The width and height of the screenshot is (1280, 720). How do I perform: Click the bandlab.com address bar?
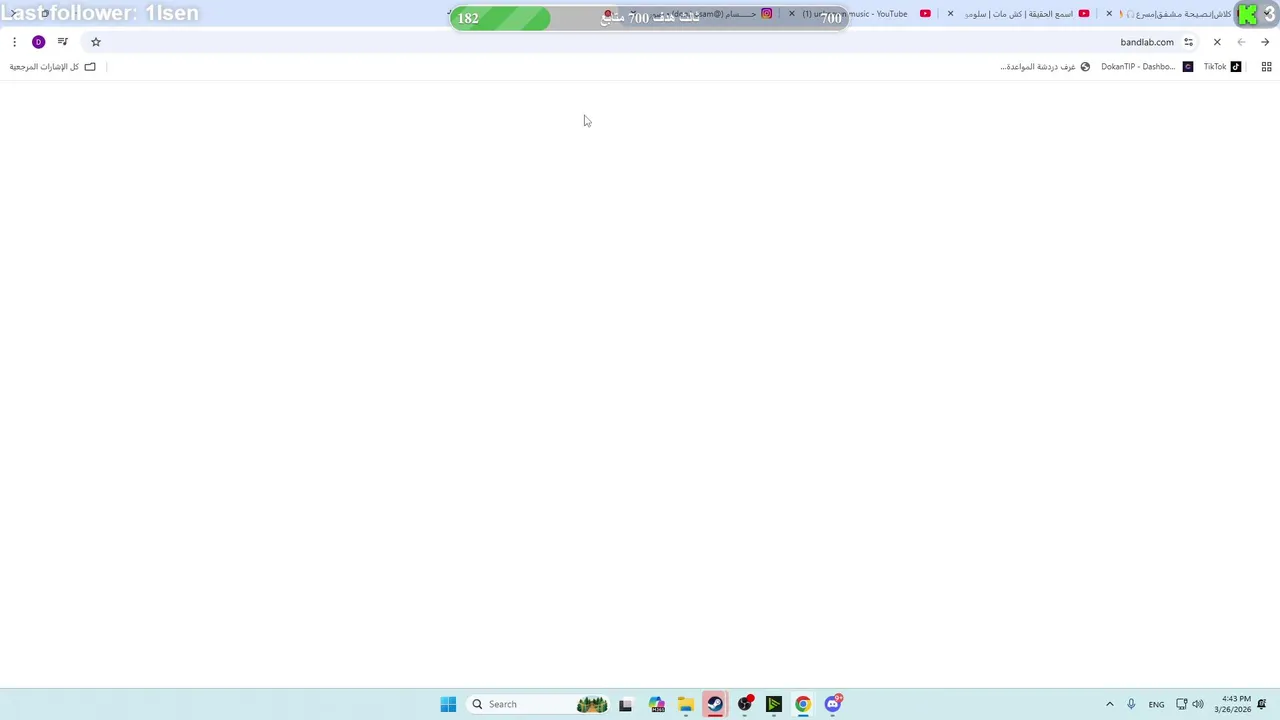point(640,42)
